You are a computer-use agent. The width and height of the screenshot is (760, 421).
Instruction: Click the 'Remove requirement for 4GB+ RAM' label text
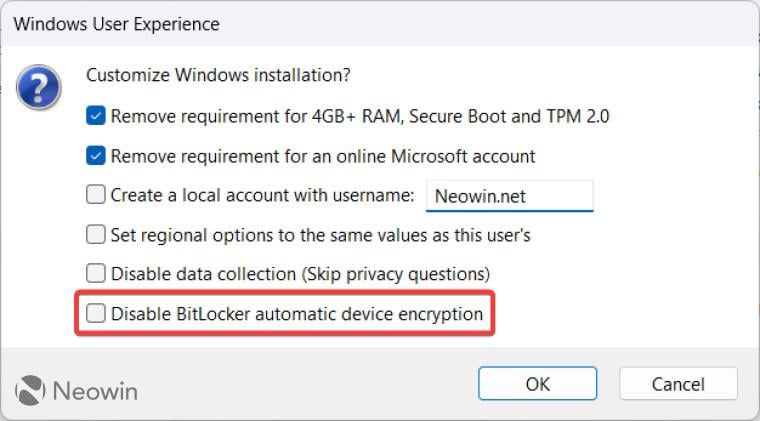pyautogui.click(x=257, y=116)
